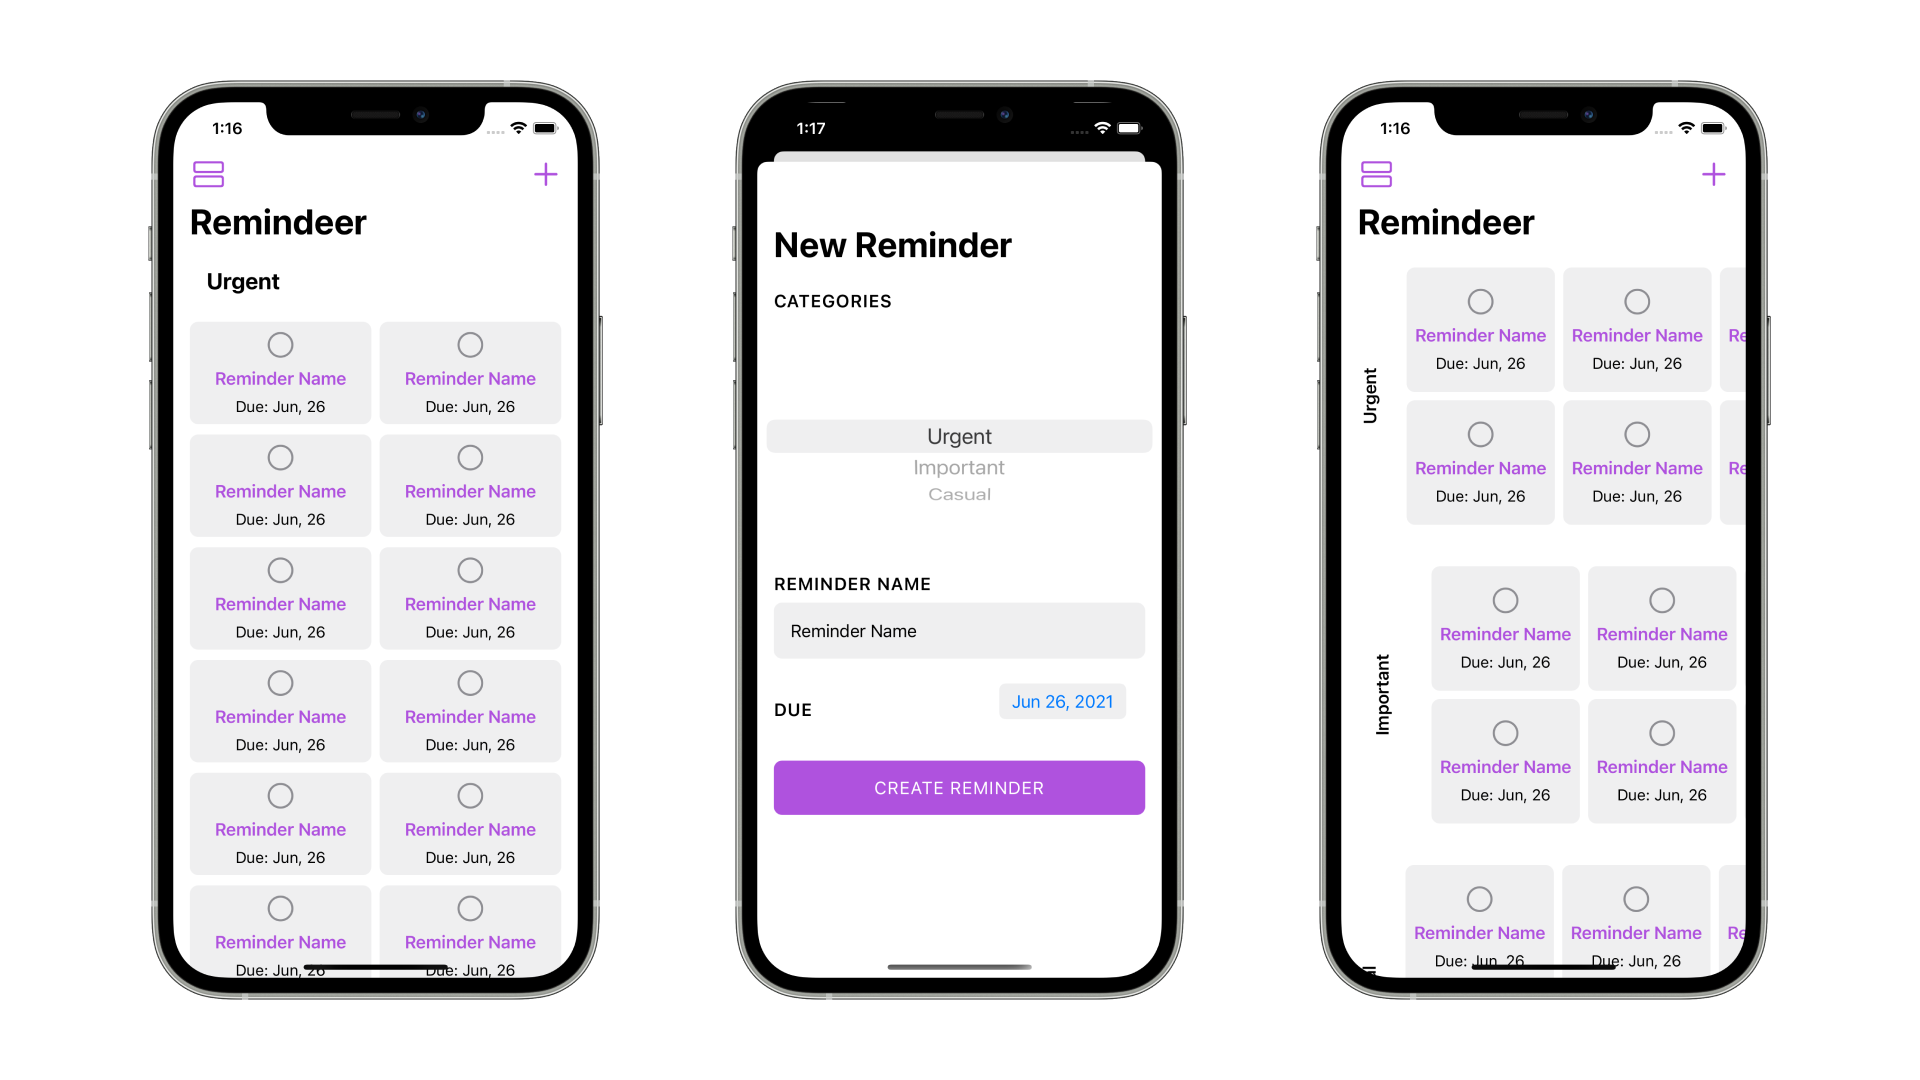The width and height of the screenshot is (1920, 1080).
Task: Toggle the first Urgent reminder checkbox
Action: coord(280,344)
